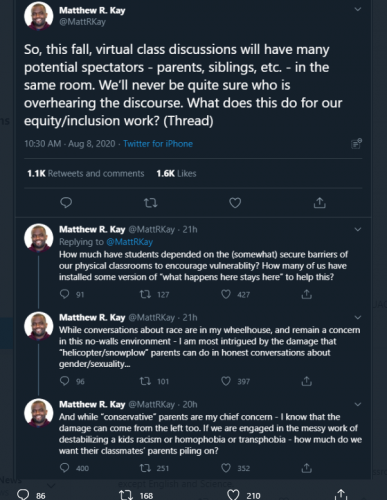Like the reply with 427 likes

tap(226, 294)
